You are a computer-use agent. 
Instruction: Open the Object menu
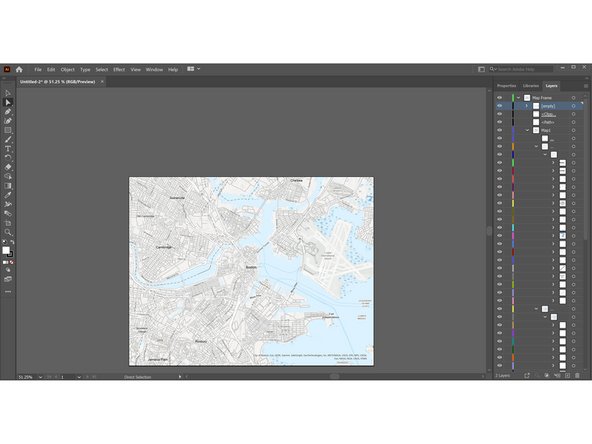coord(68,69)
